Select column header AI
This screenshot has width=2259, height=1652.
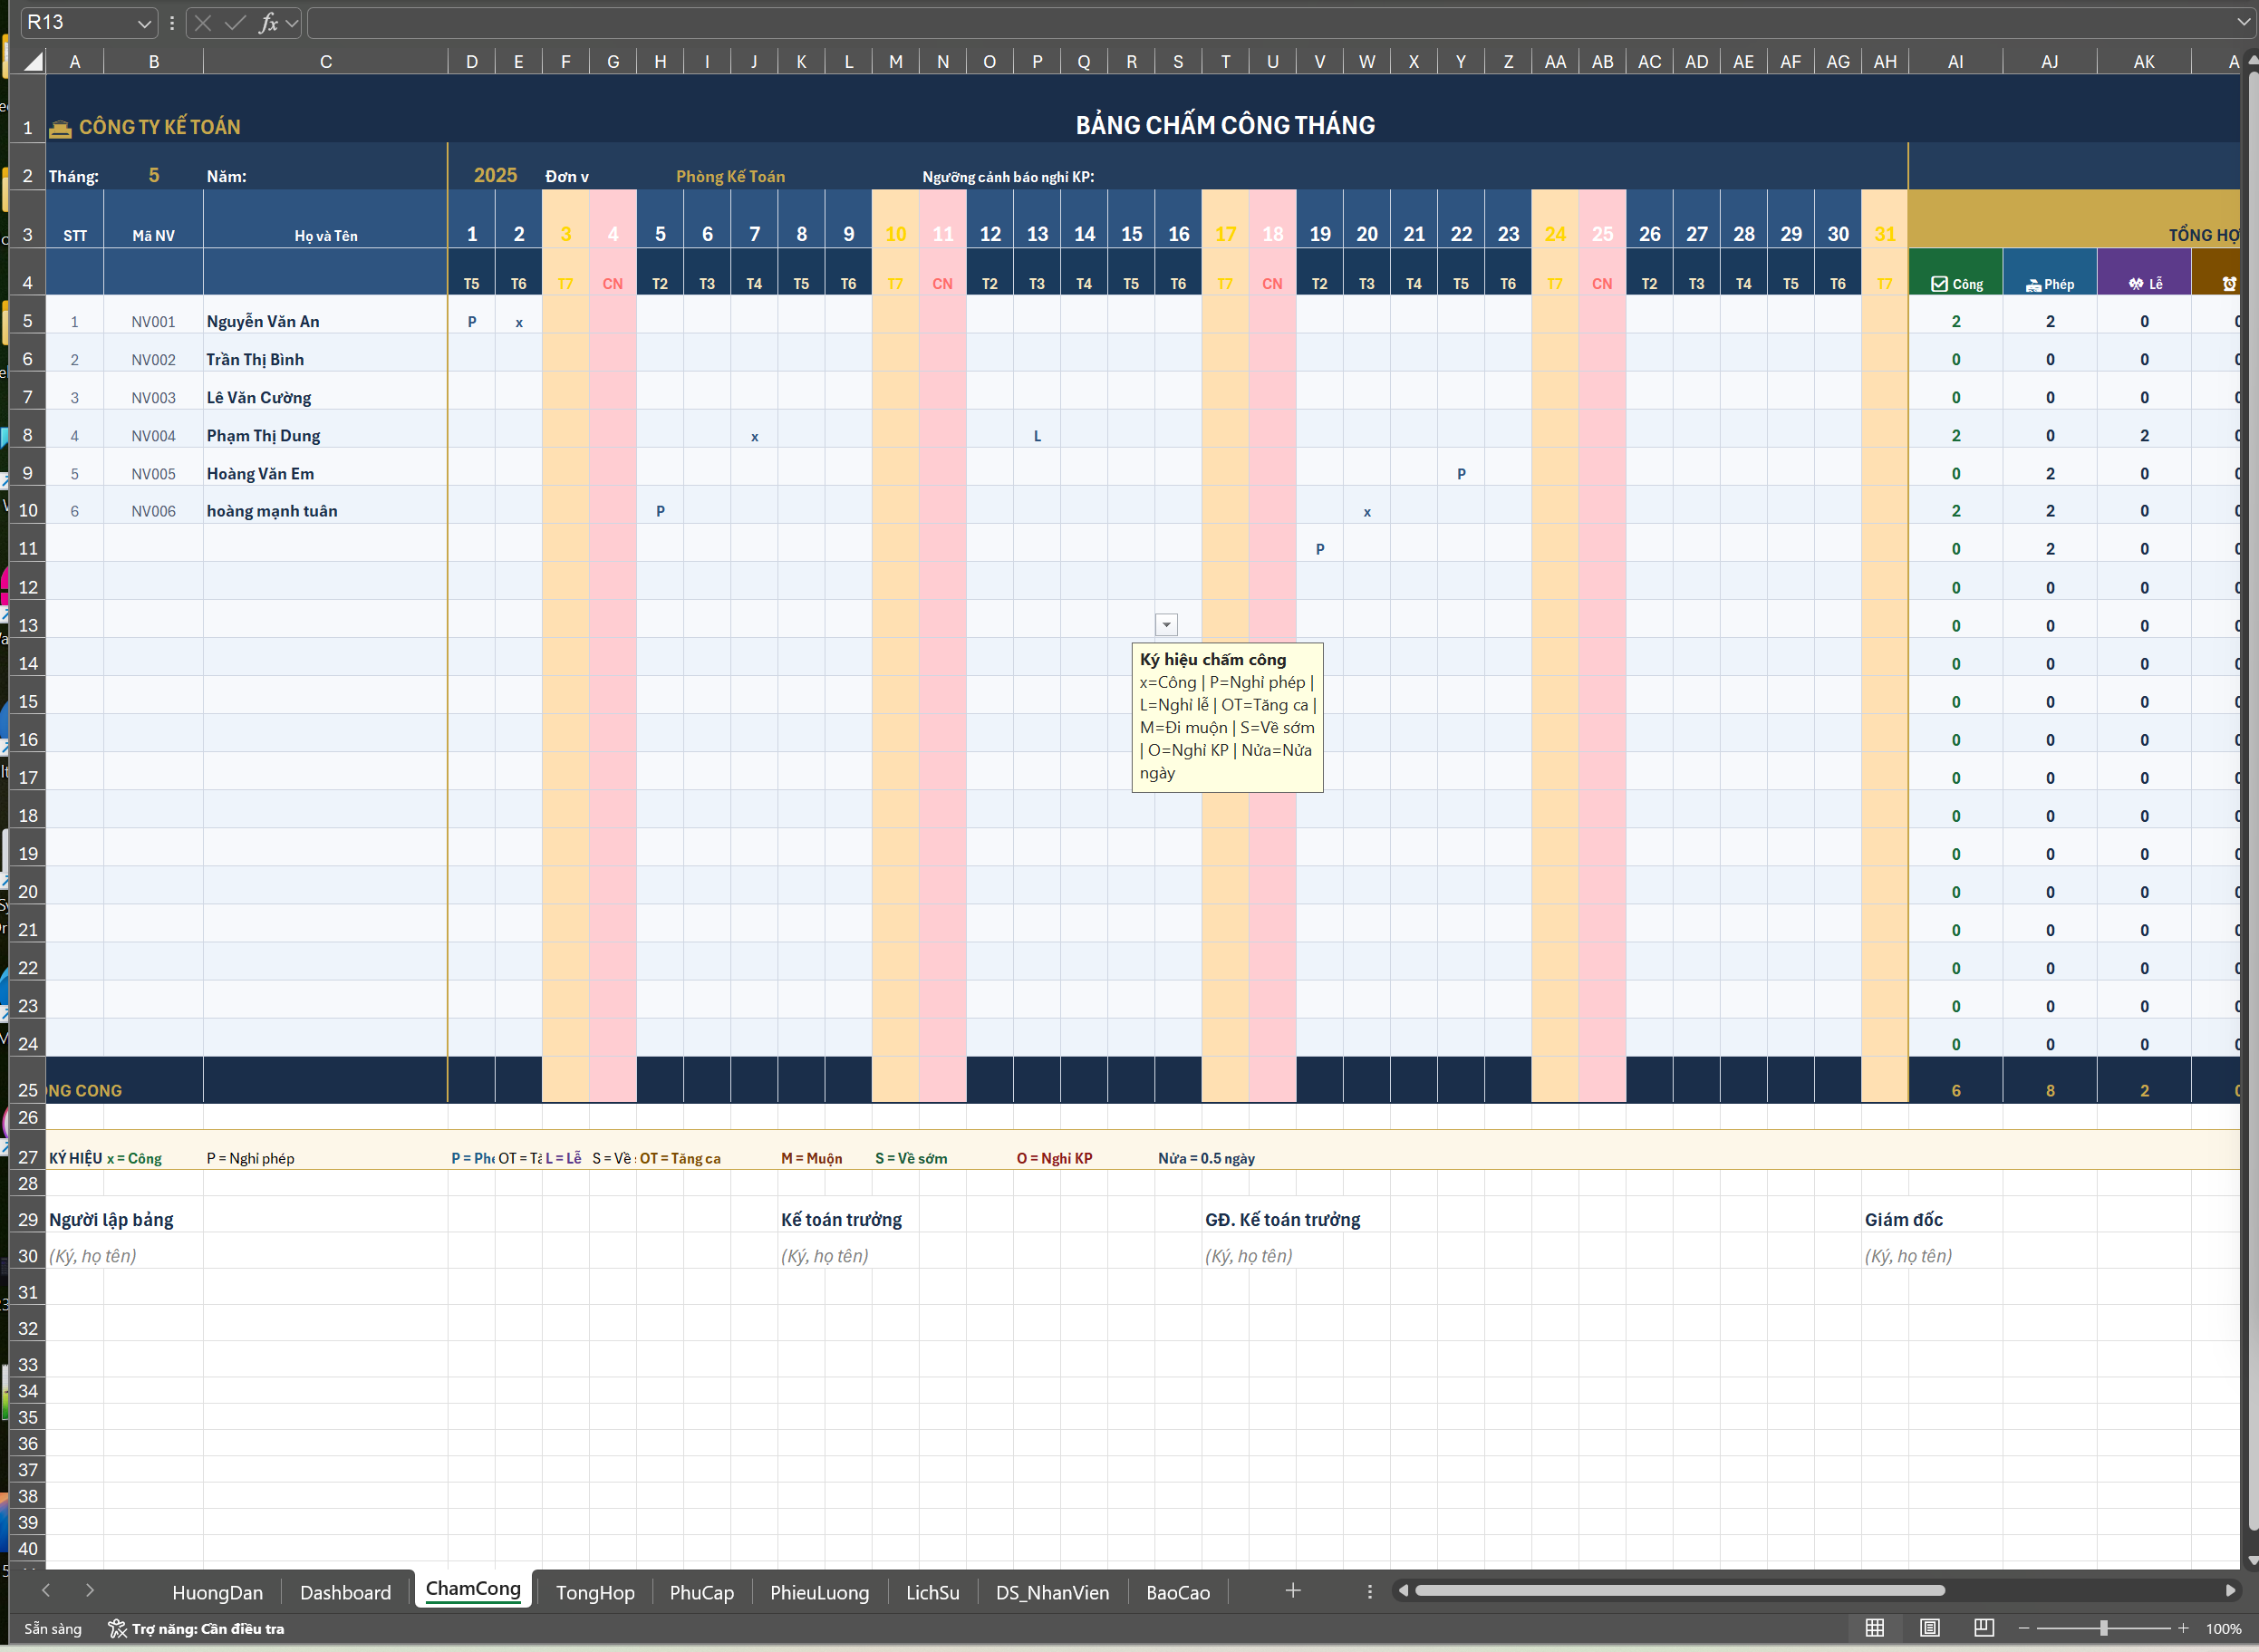point(1955,62)
